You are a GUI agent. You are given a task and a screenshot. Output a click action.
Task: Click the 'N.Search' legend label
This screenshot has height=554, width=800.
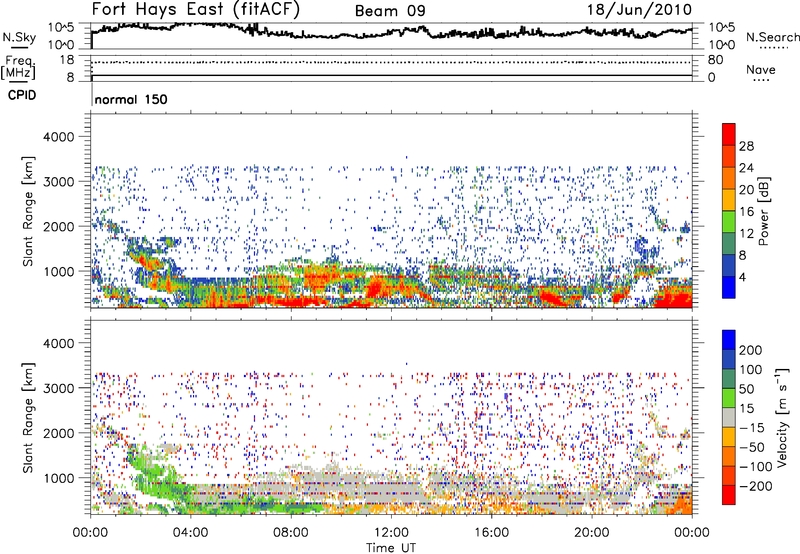point(772,37)
